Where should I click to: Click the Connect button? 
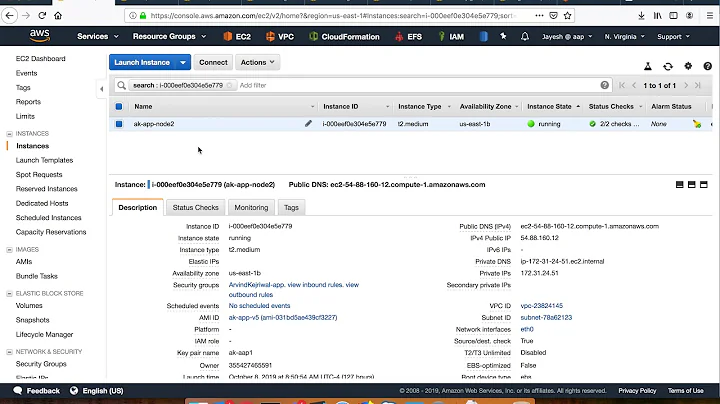[213, 62]
